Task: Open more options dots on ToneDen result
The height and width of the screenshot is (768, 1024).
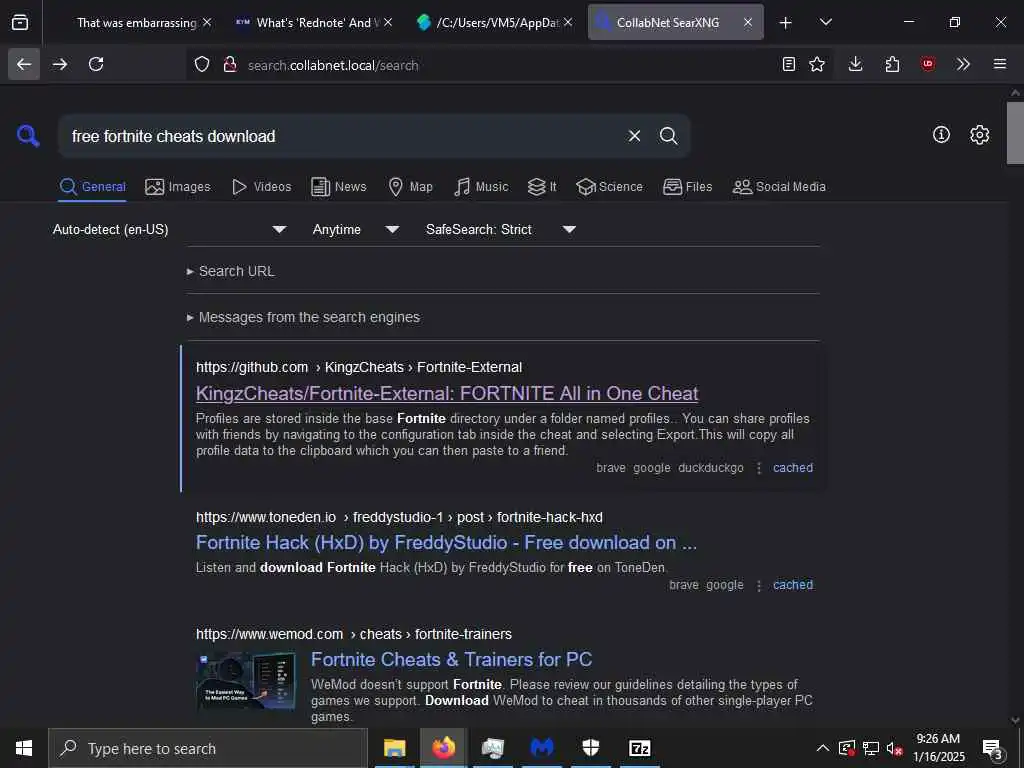Action: (x=759, y=585)
